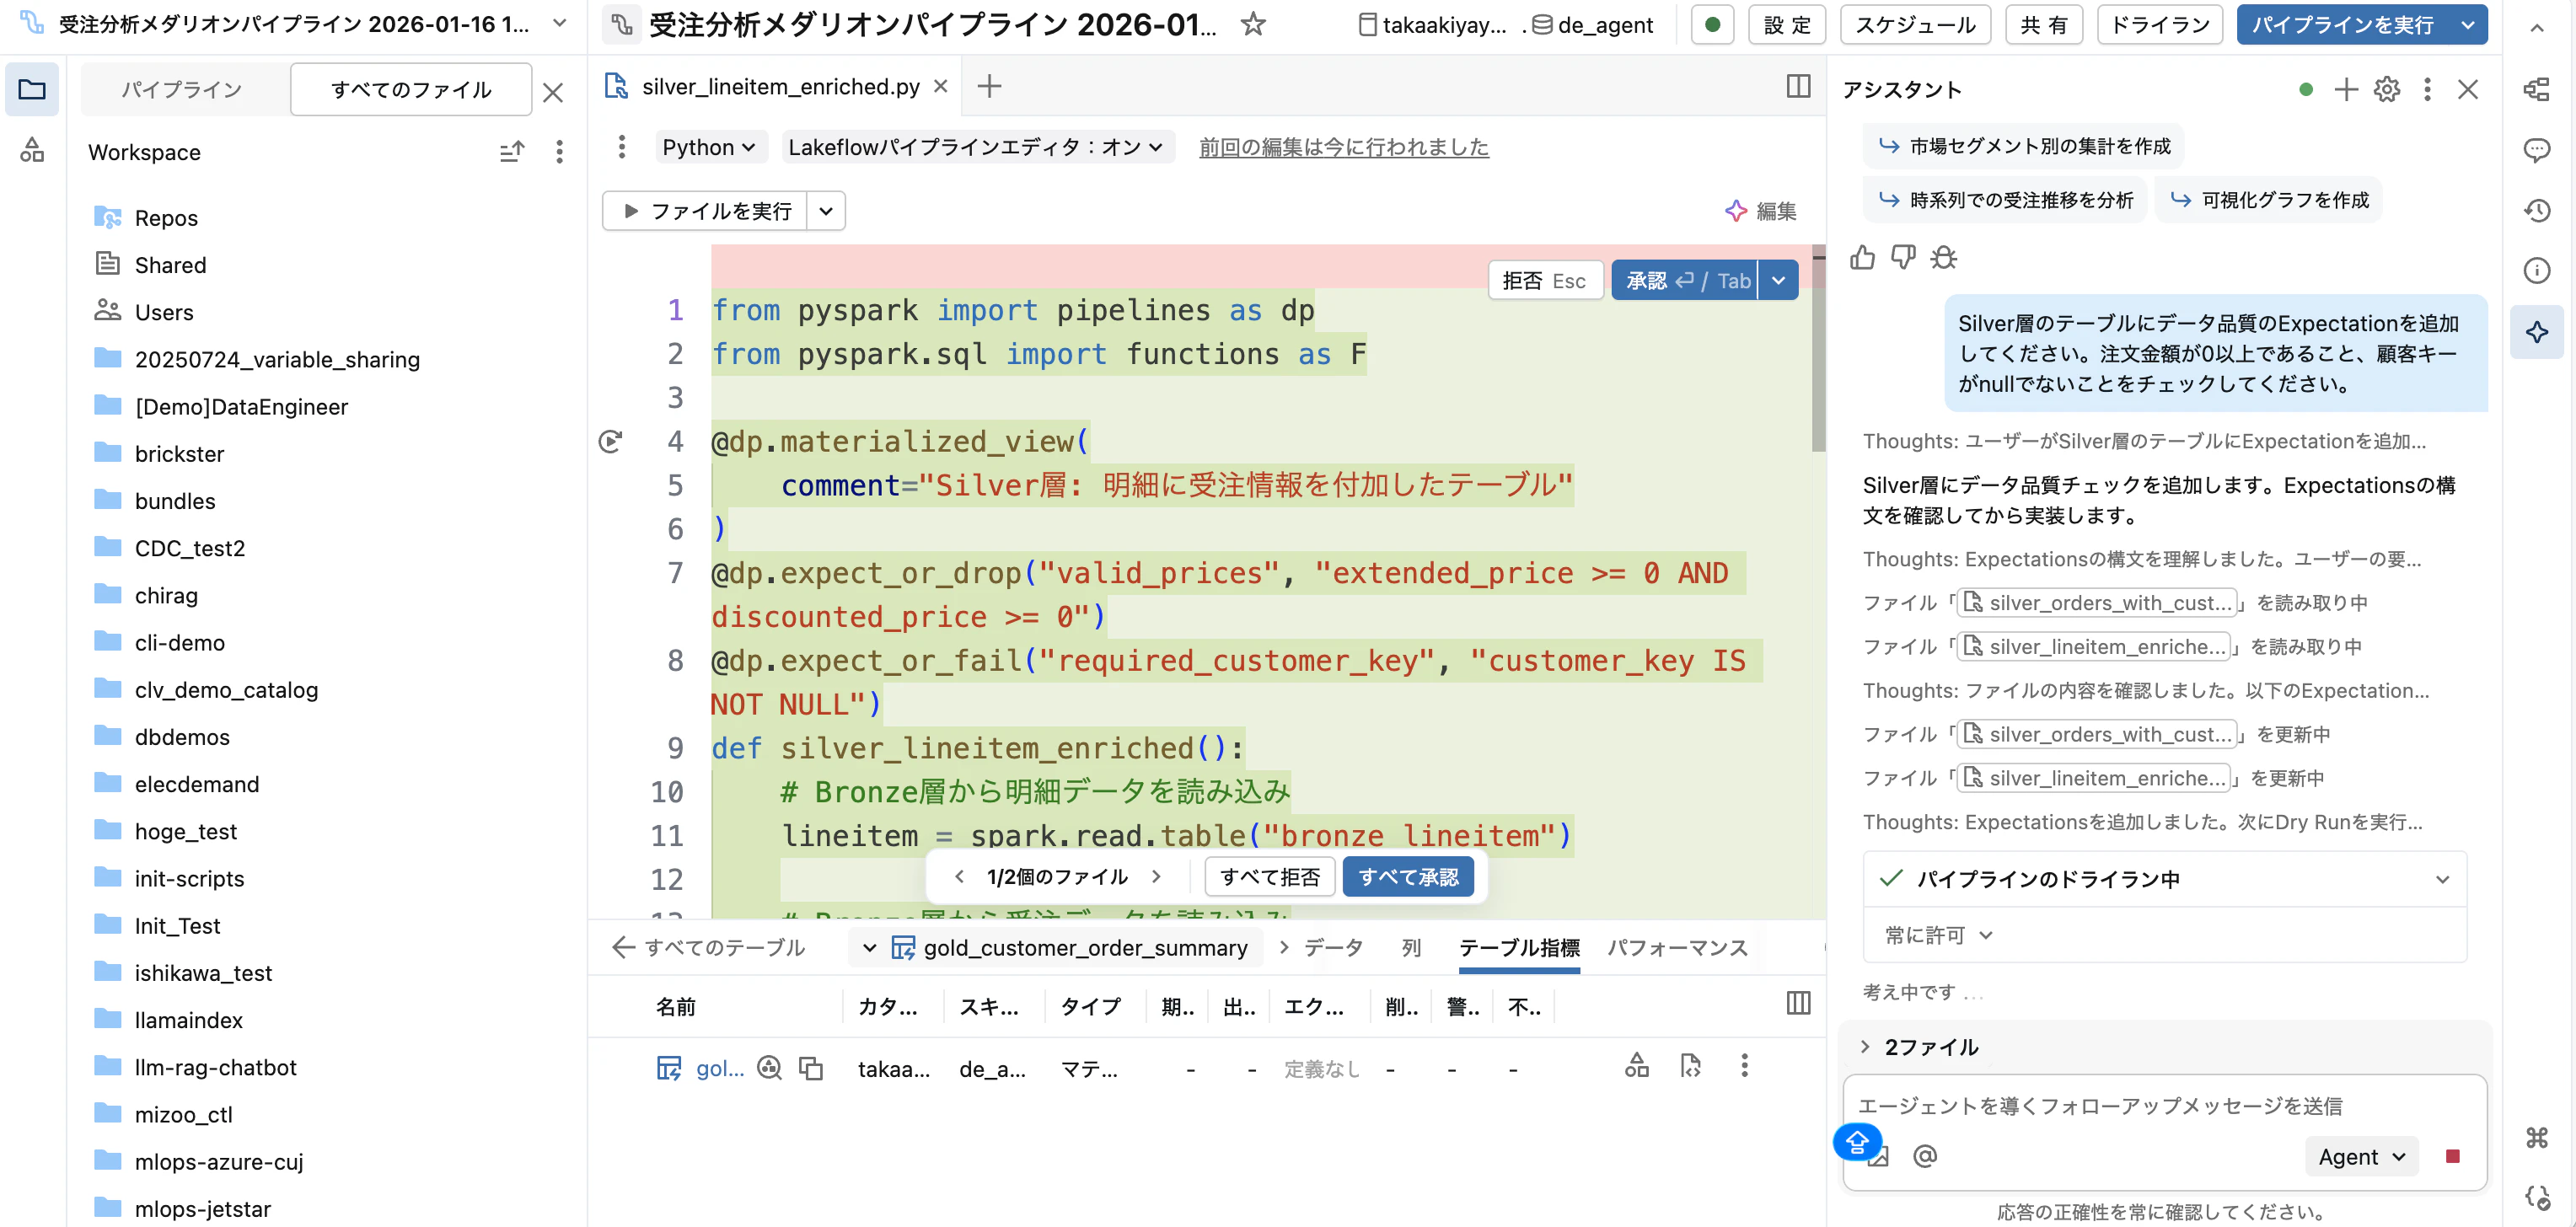Open the Python language selector dropdown
The height and width of the screenshot is (1227, 2576).
[x=710, y=146]
